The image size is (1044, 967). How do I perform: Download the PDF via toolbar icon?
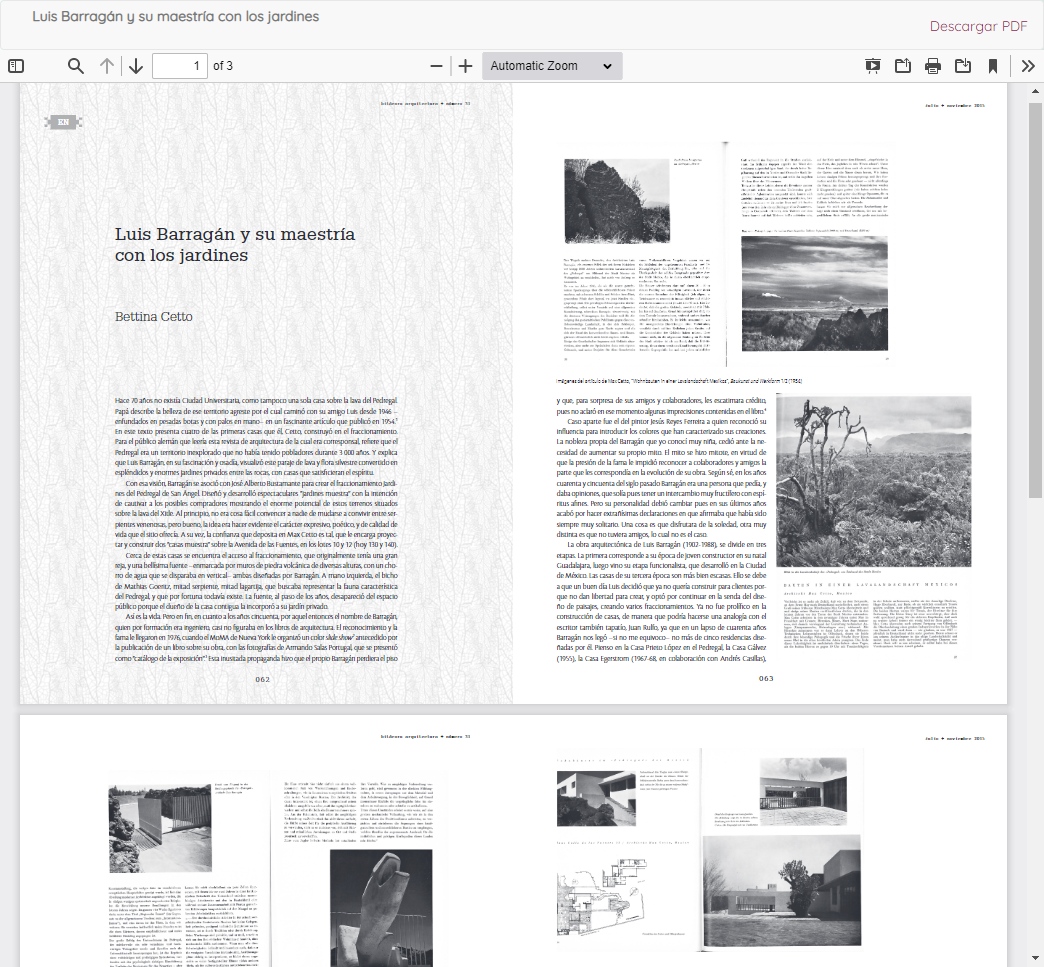click(x=963, y=66)
